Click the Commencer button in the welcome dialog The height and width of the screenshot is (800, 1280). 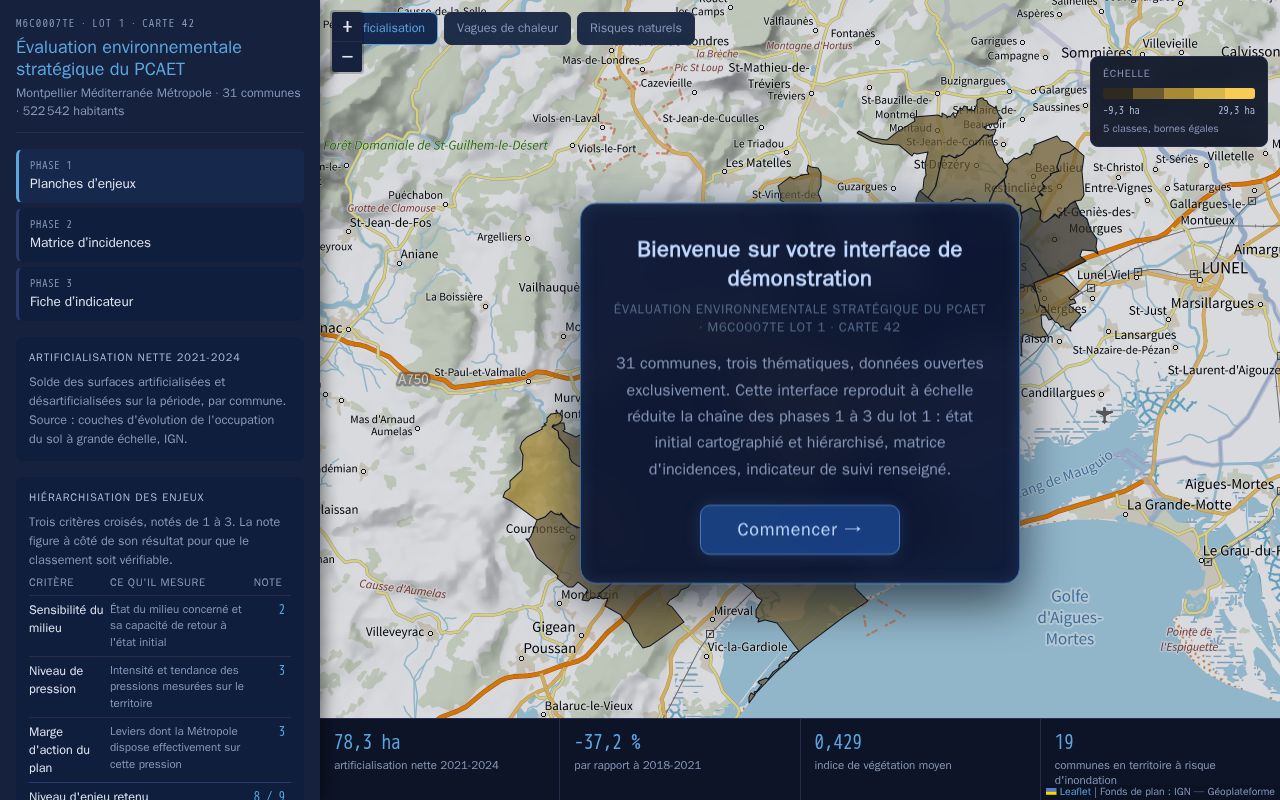800,530
